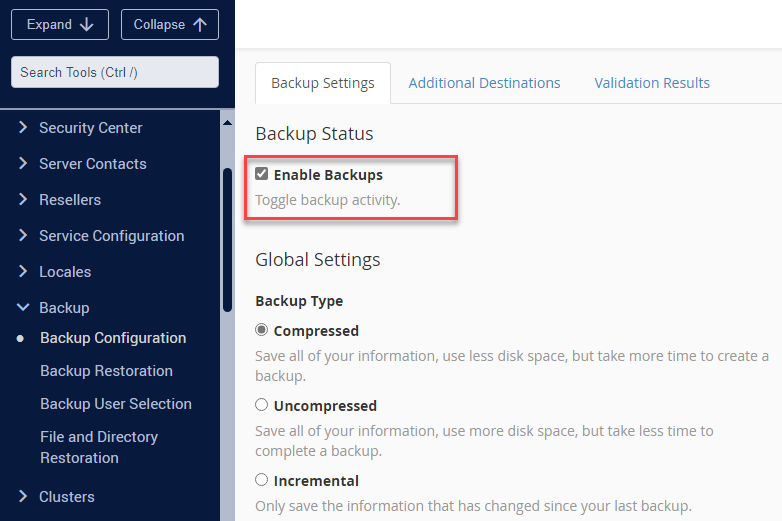The image size is (782, 521).
Task: Switch to the Additional Destinations tab
Action: [x=484, y=83]
